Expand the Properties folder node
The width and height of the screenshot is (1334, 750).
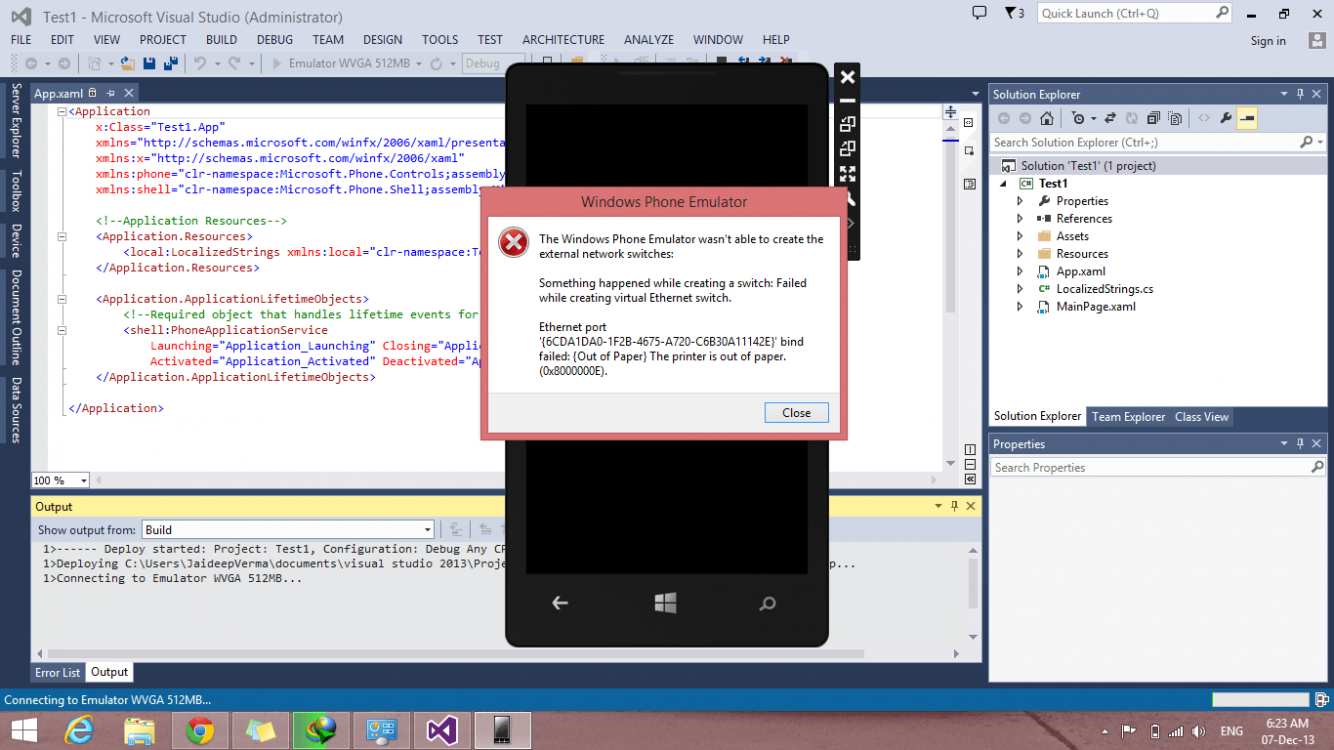point(1020,201)
